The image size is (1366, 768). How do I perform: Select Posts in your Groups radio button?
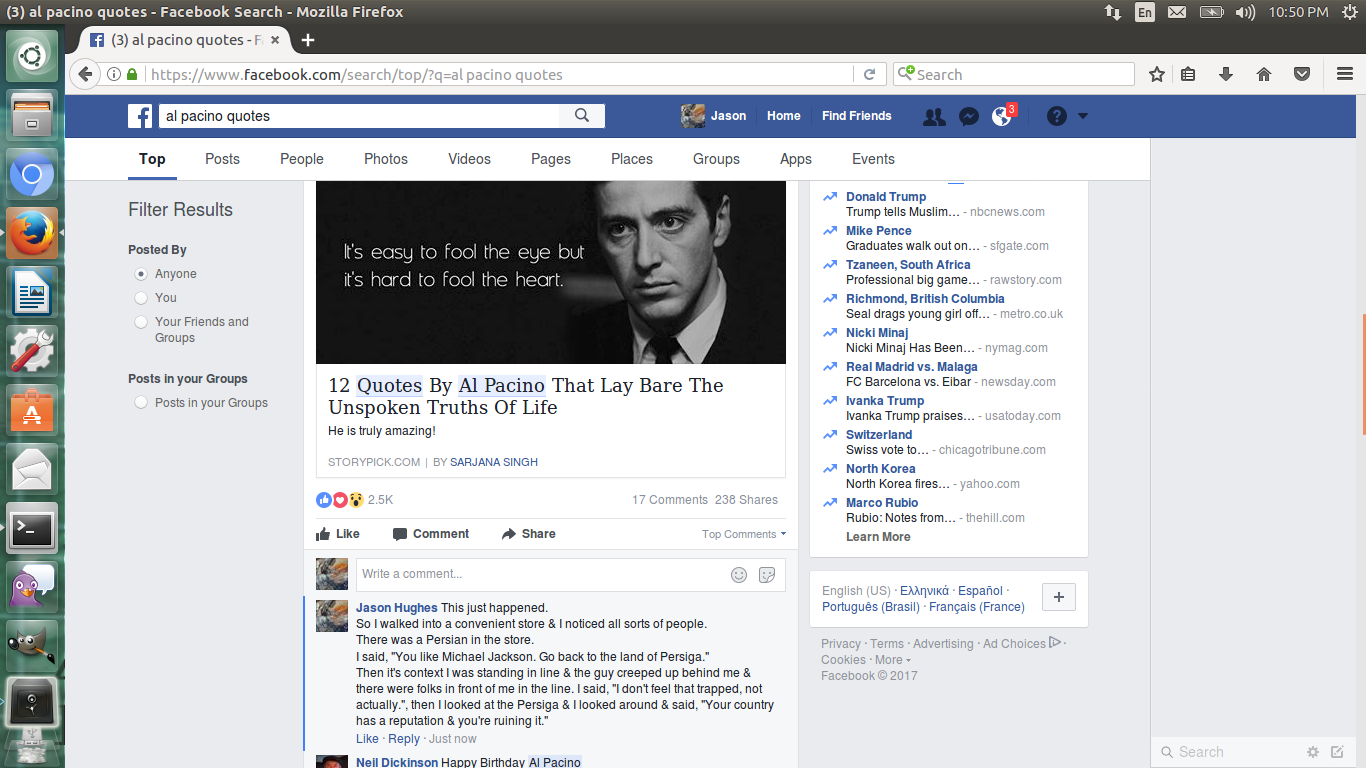pyautogui.click(x=141, y=403)
